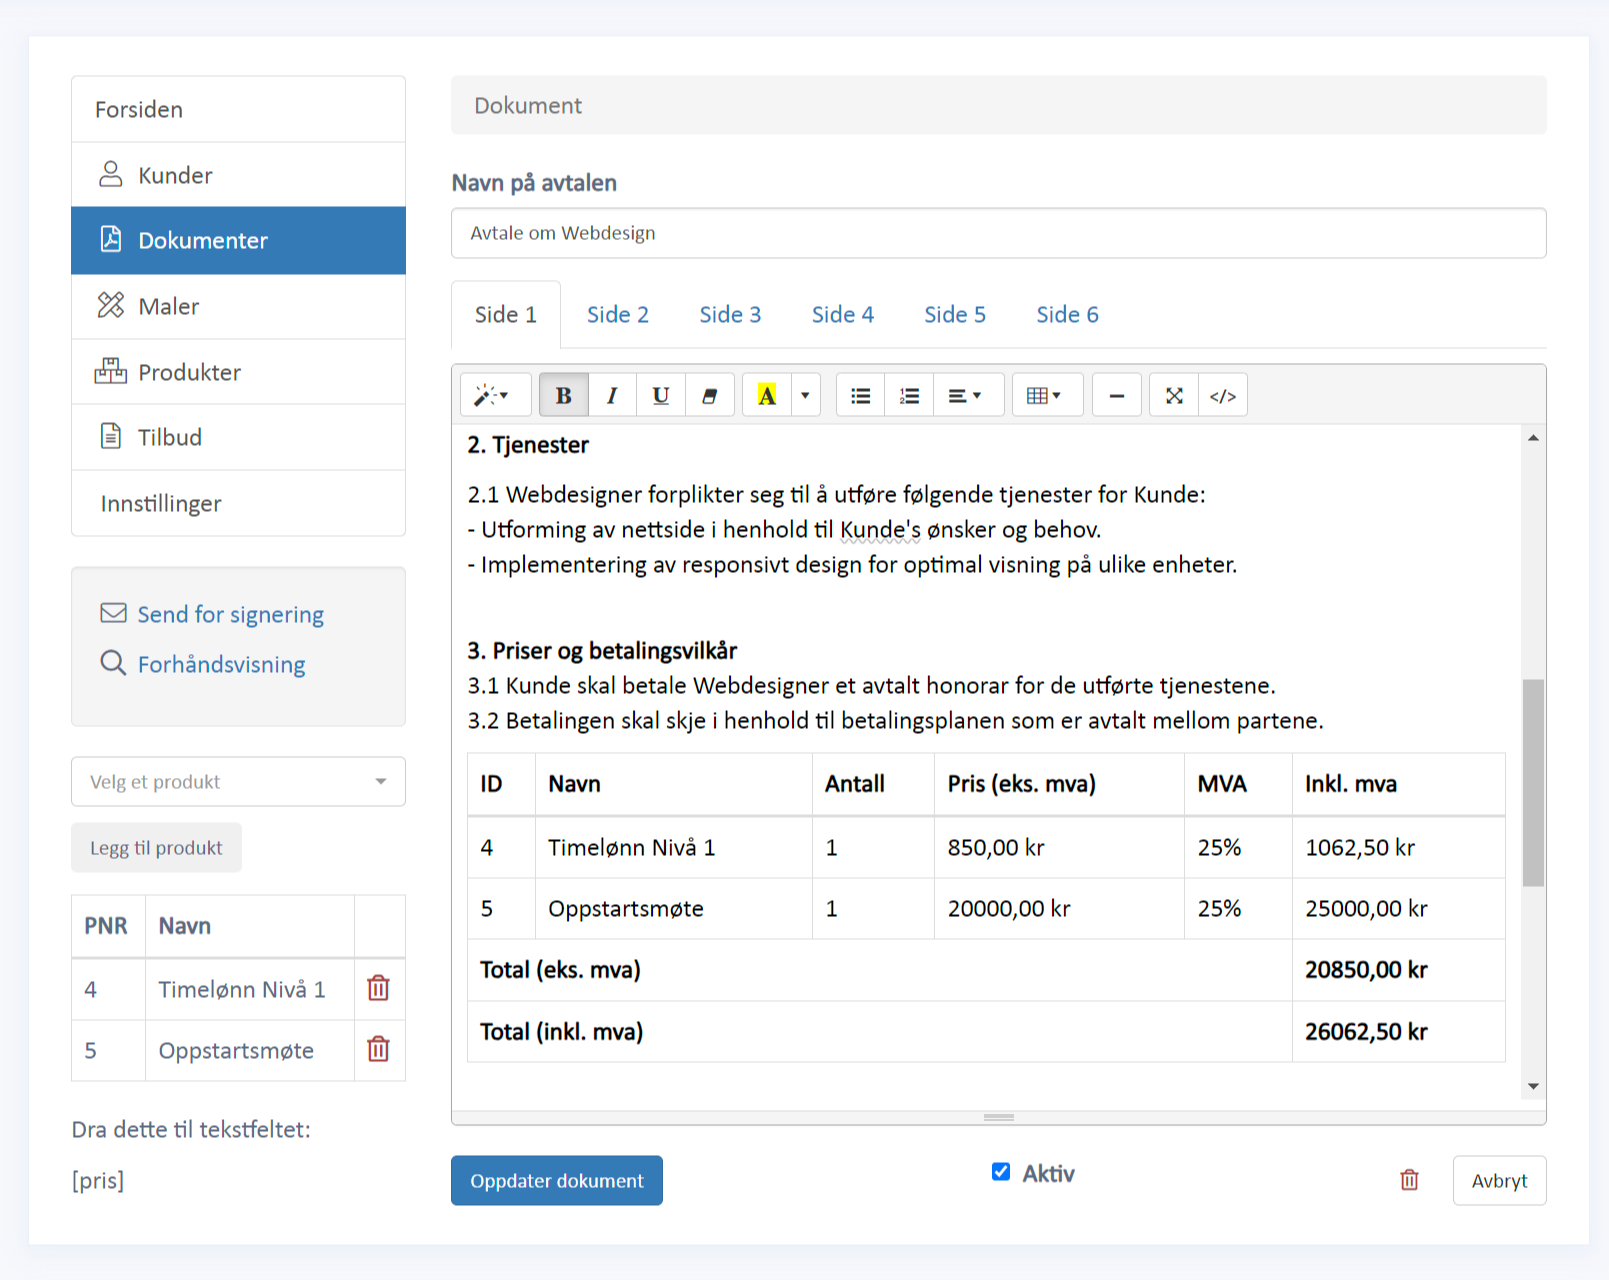Image resolution: width=1609 pixels, height=1280 pixels.
Task: Switch to Side 1 tab
Action: pos(506,315)
